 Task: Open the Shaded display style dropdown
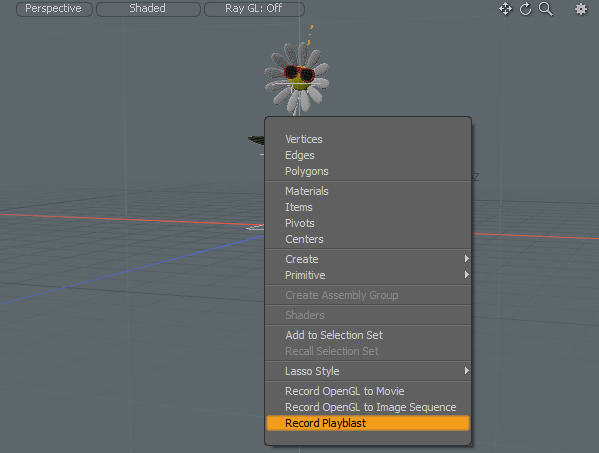tap(148, 8)
